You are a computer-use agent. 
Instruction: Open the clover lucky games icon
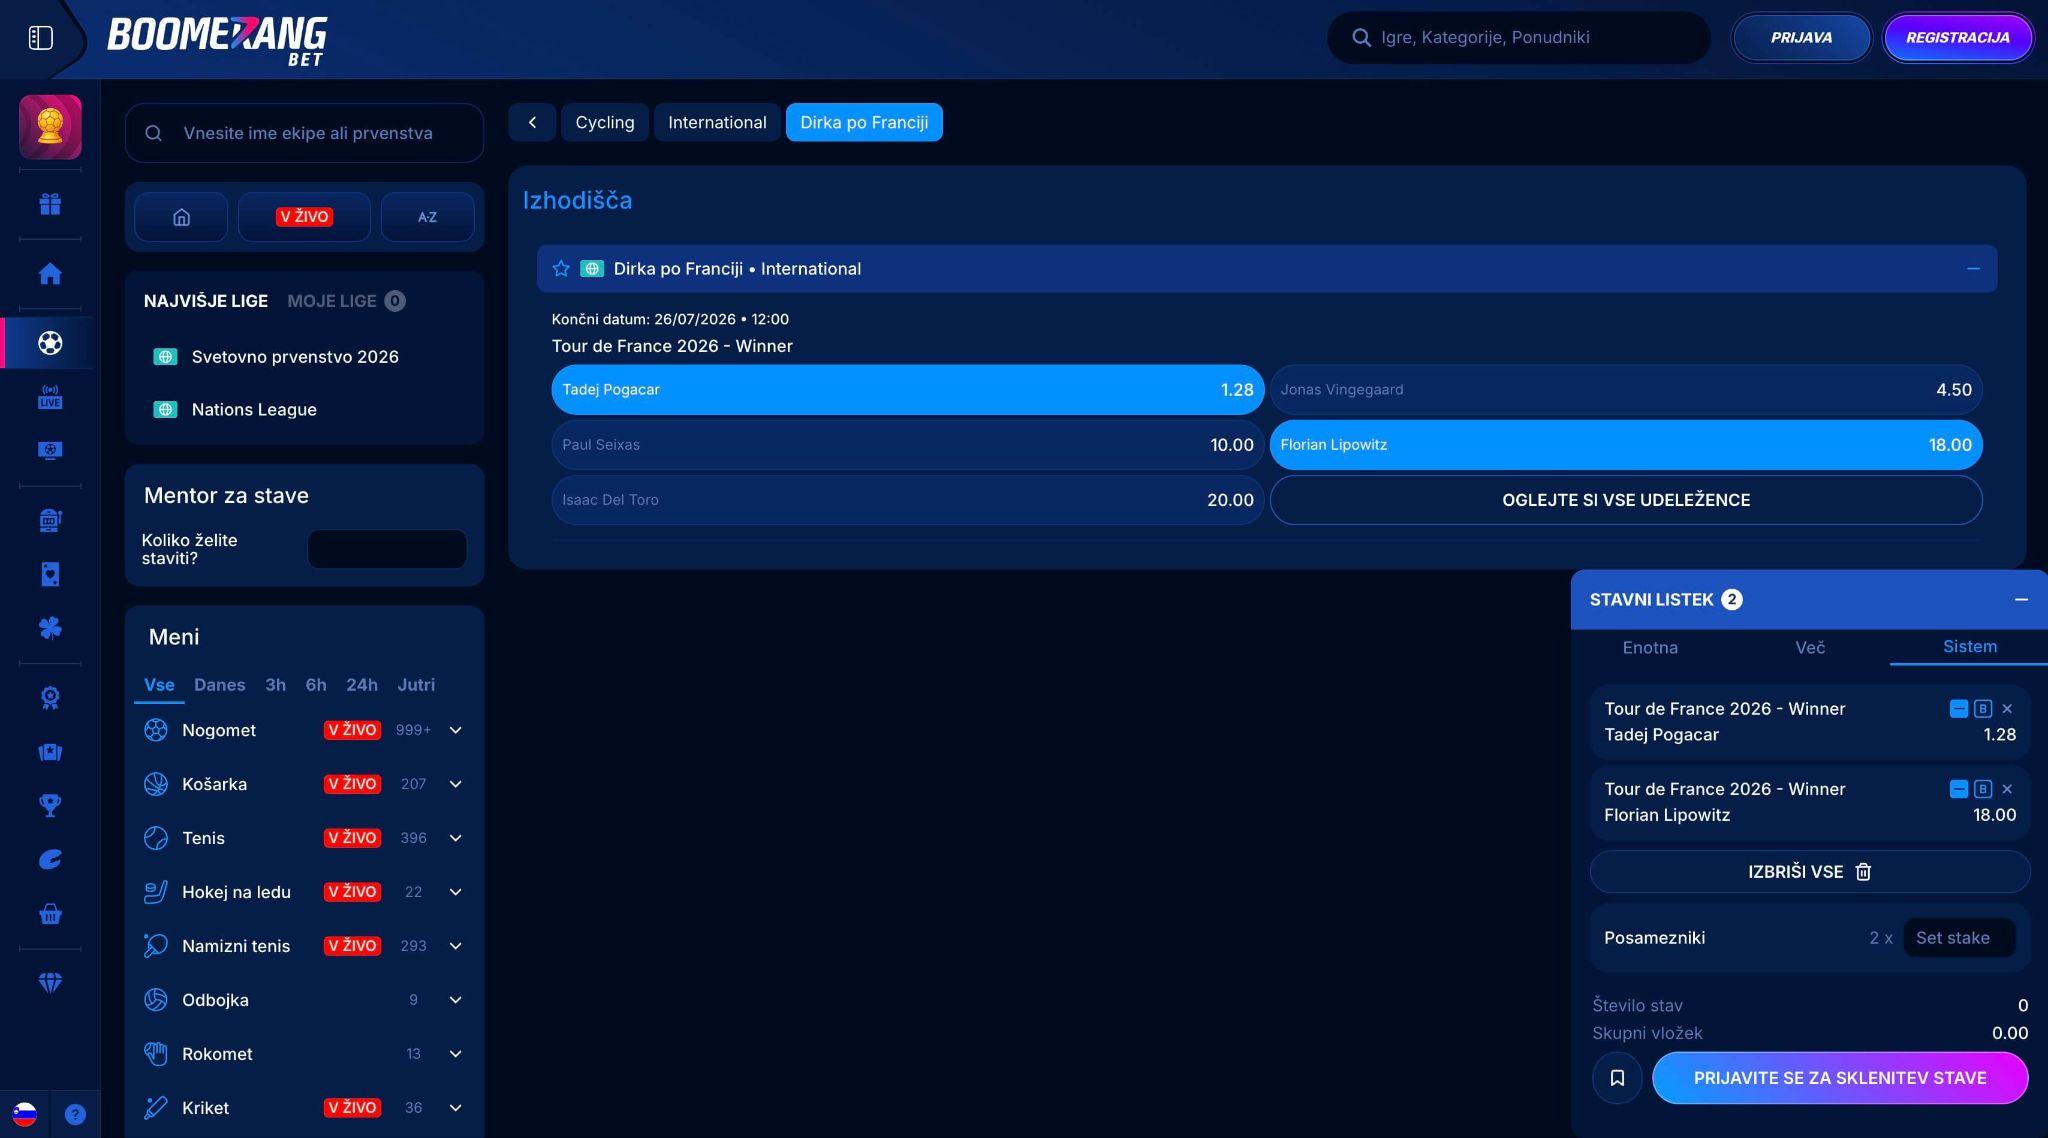(50, 628)
